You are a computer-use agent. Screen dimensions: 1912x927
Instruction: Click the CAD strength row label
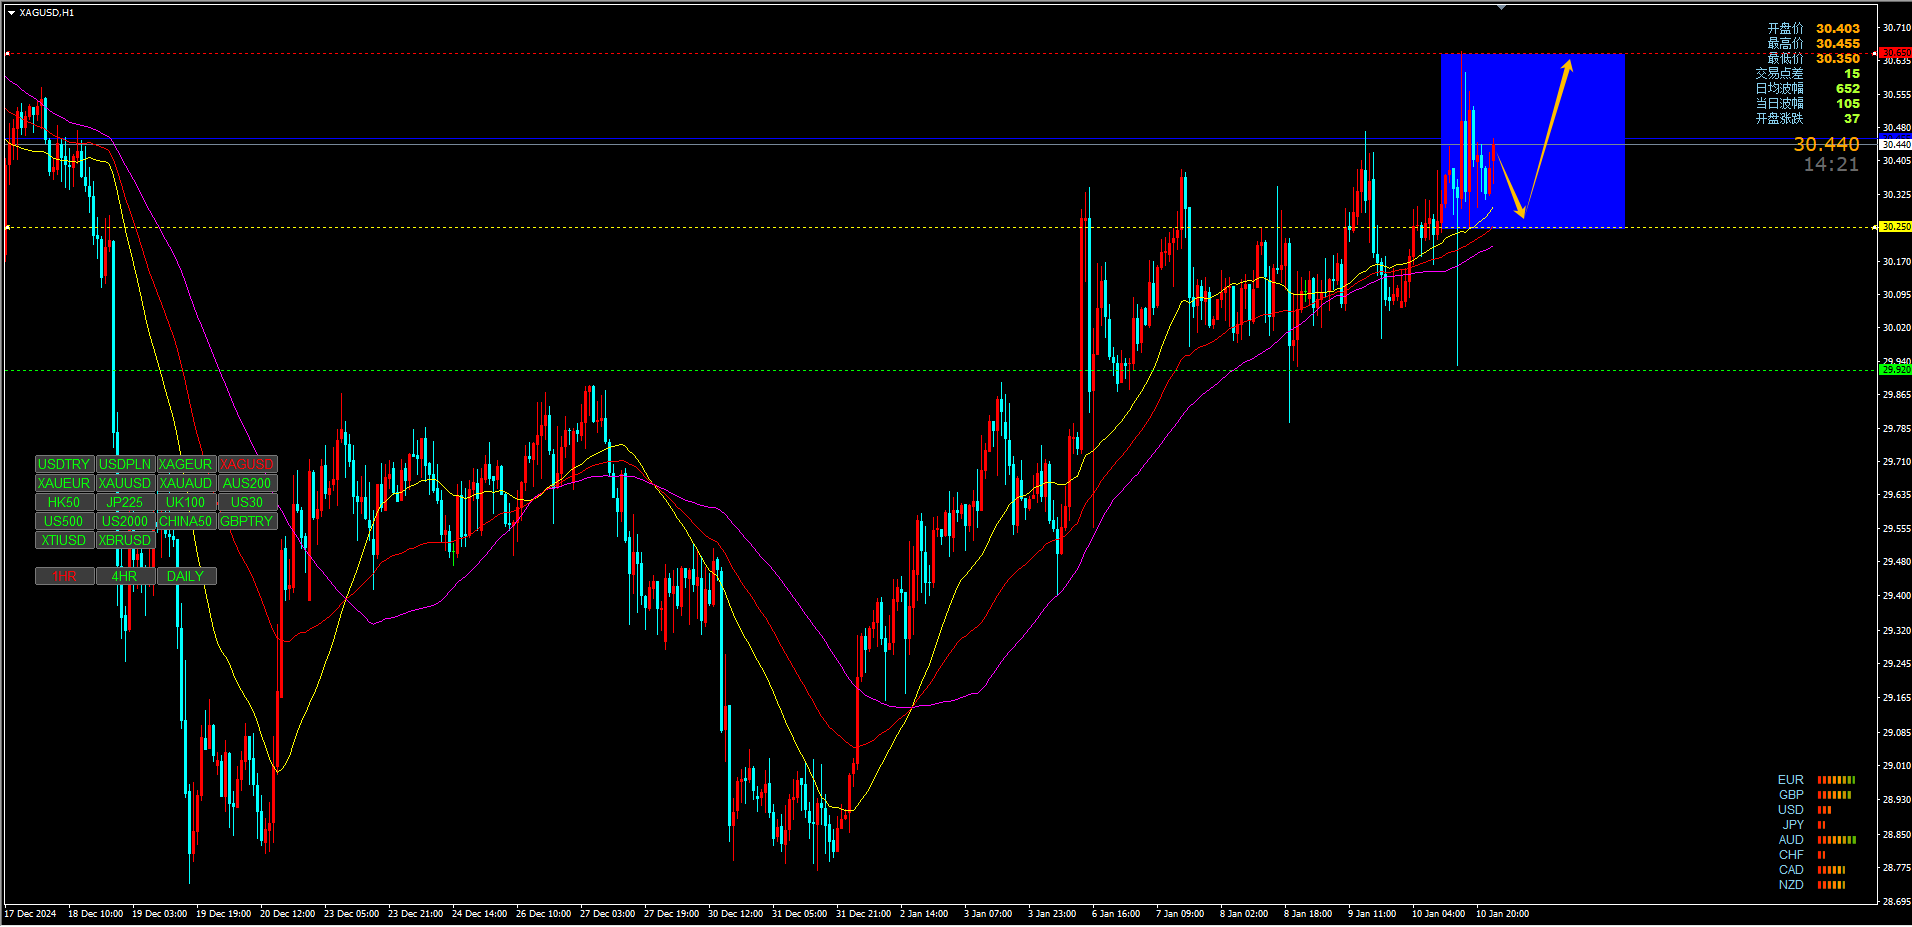point(1791,870)
